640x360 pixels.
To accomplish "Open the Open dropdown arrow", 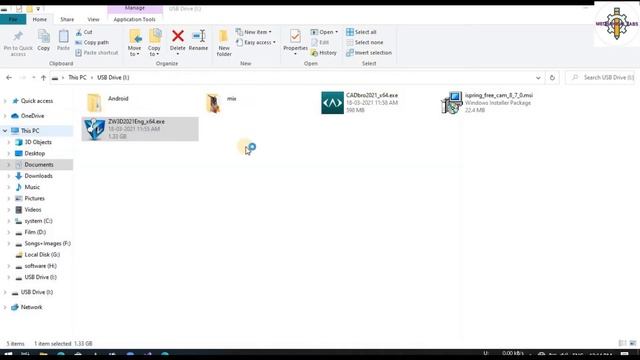I will point(336,32).
